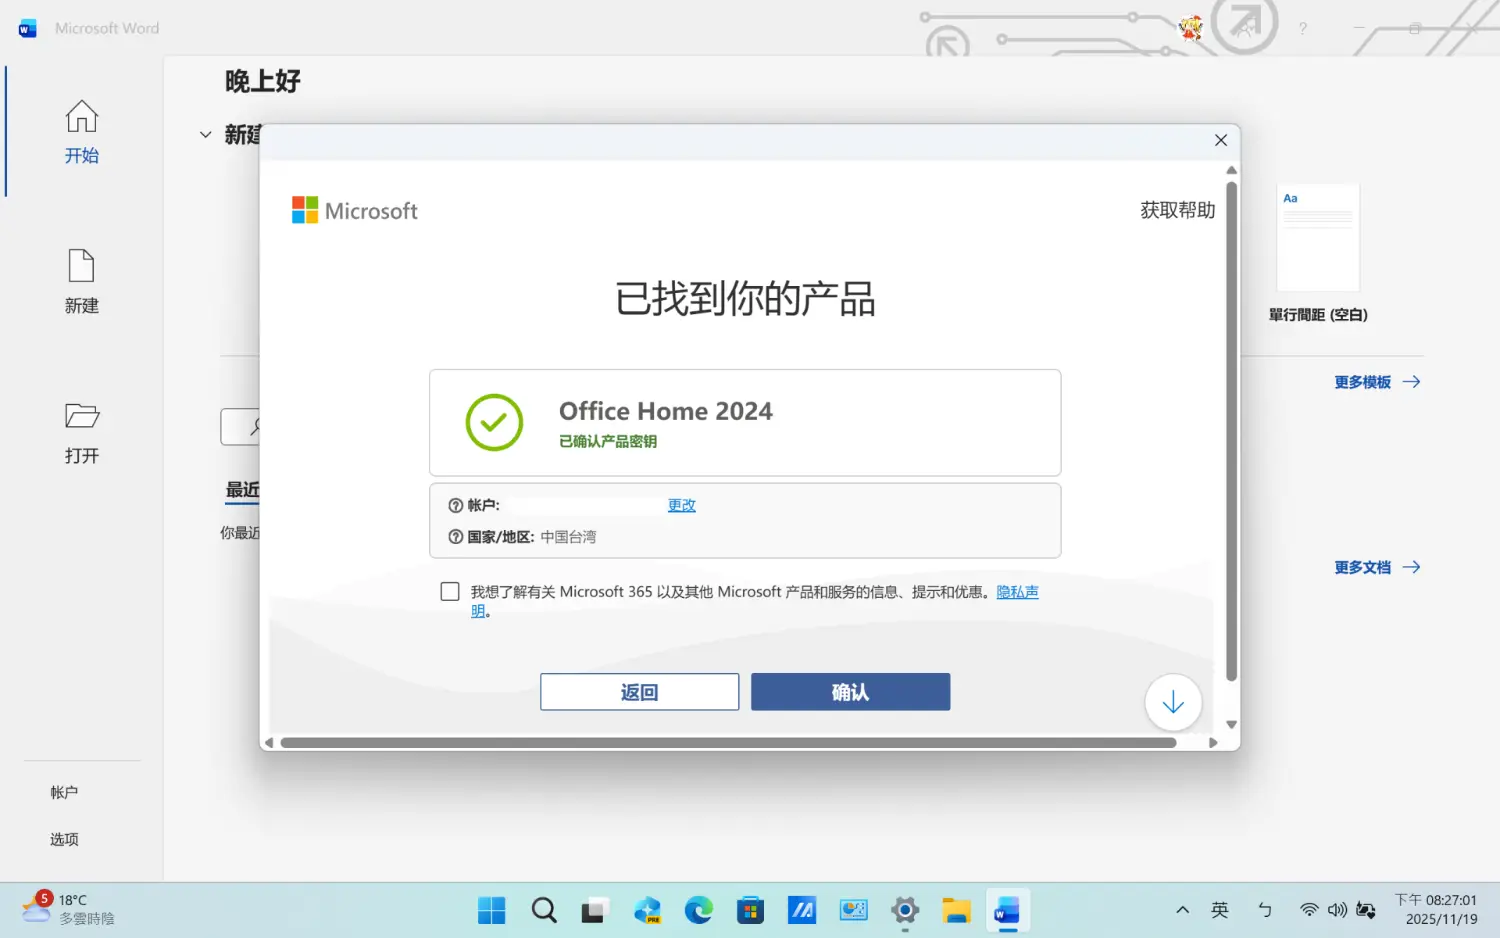The width and height of the screenshot is (1500, 938).
Task: Open 帐户 page in left sidebar
Action: tap(64, 792)
